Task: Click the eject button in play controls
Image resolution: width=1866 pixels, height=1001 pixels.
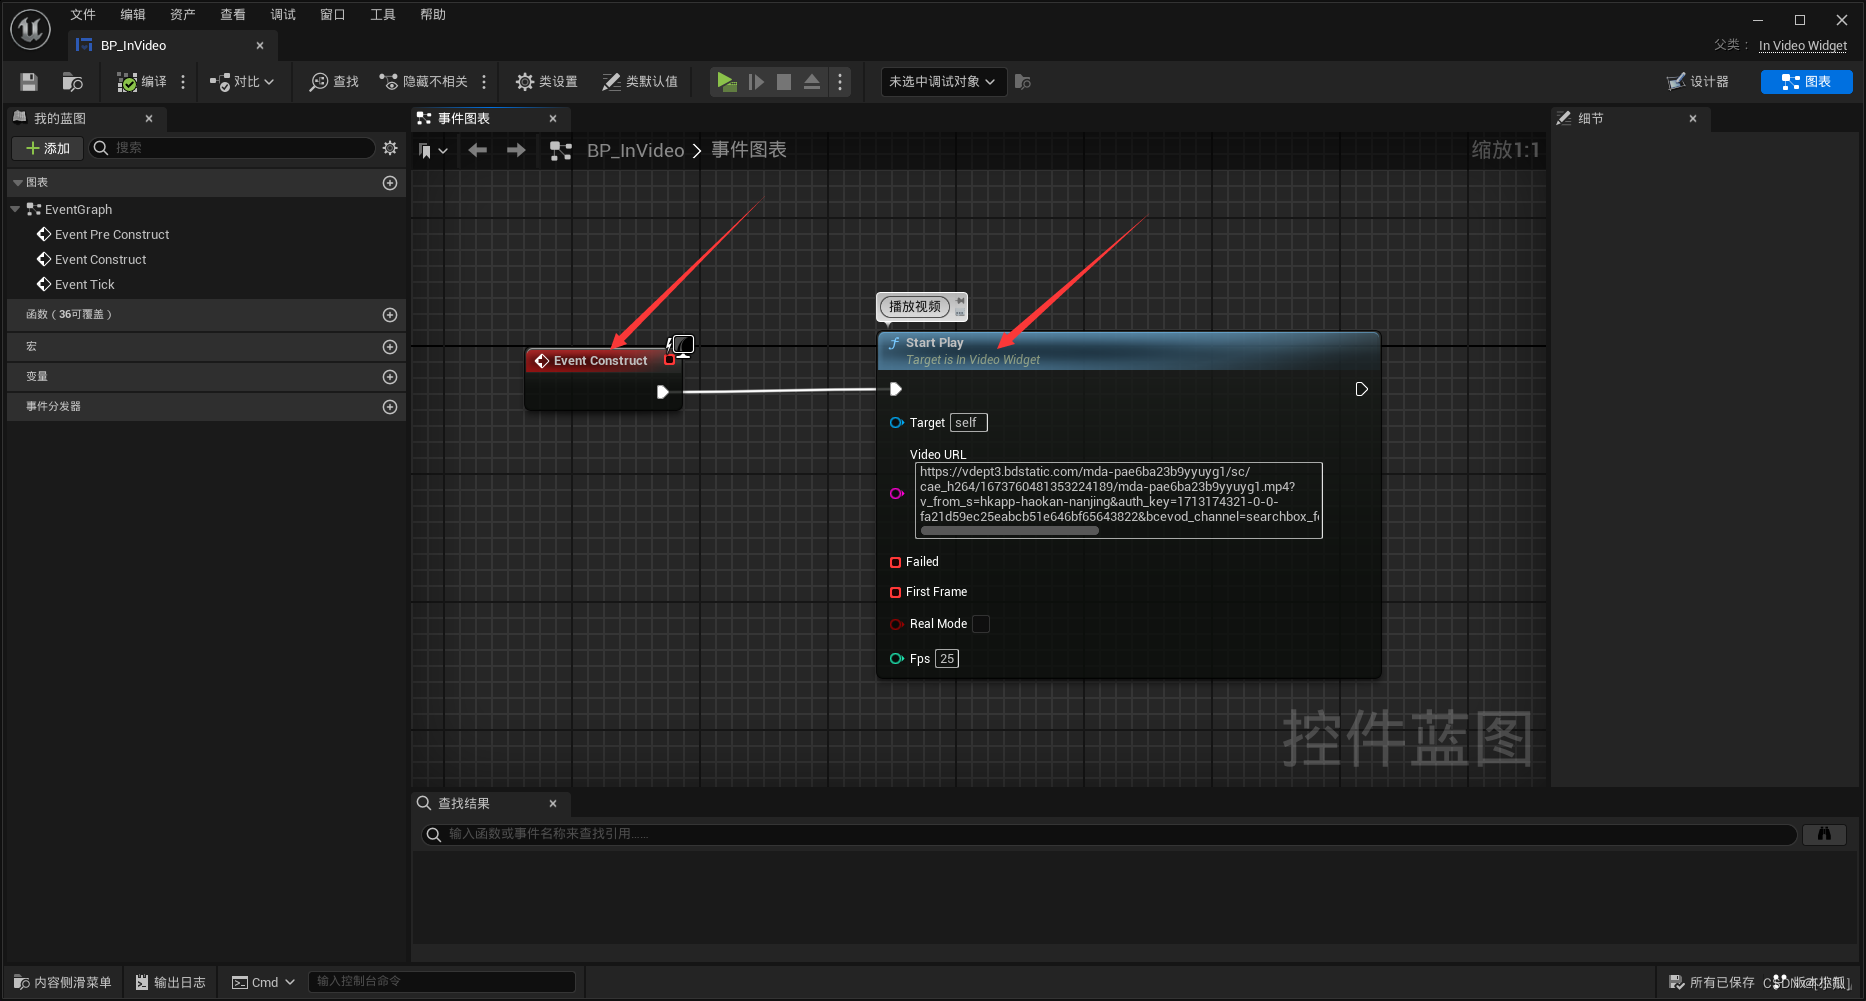Action: point(812,82)
